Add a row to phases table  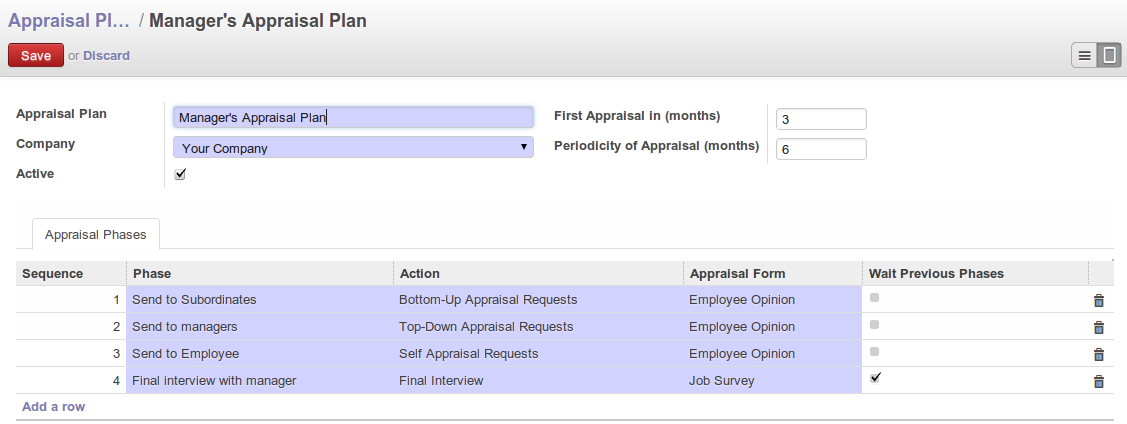click(53, 407)
